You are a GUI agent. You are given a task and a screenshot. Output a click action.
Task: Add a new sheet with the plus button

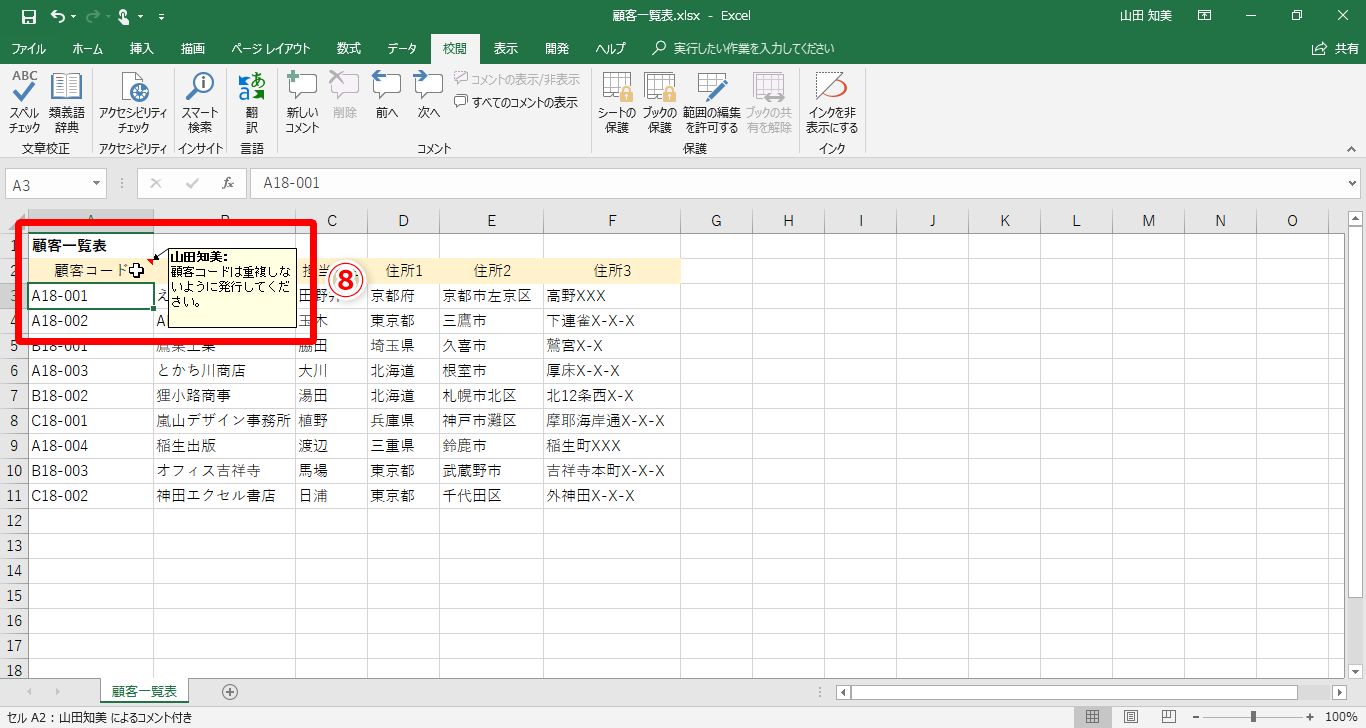pos(230,691)
